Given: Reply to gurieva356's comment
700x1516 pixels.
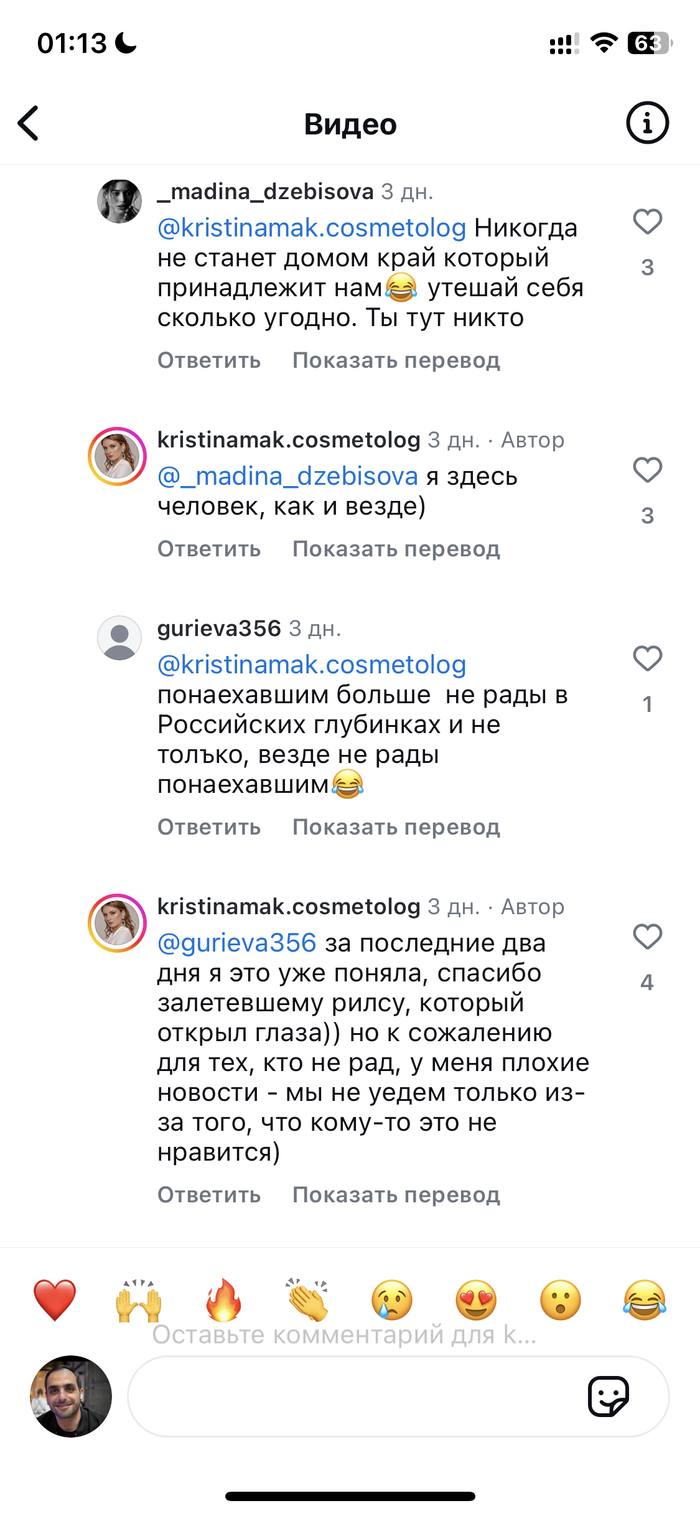Looking at the screenshot, I should (x=209, y=827).
